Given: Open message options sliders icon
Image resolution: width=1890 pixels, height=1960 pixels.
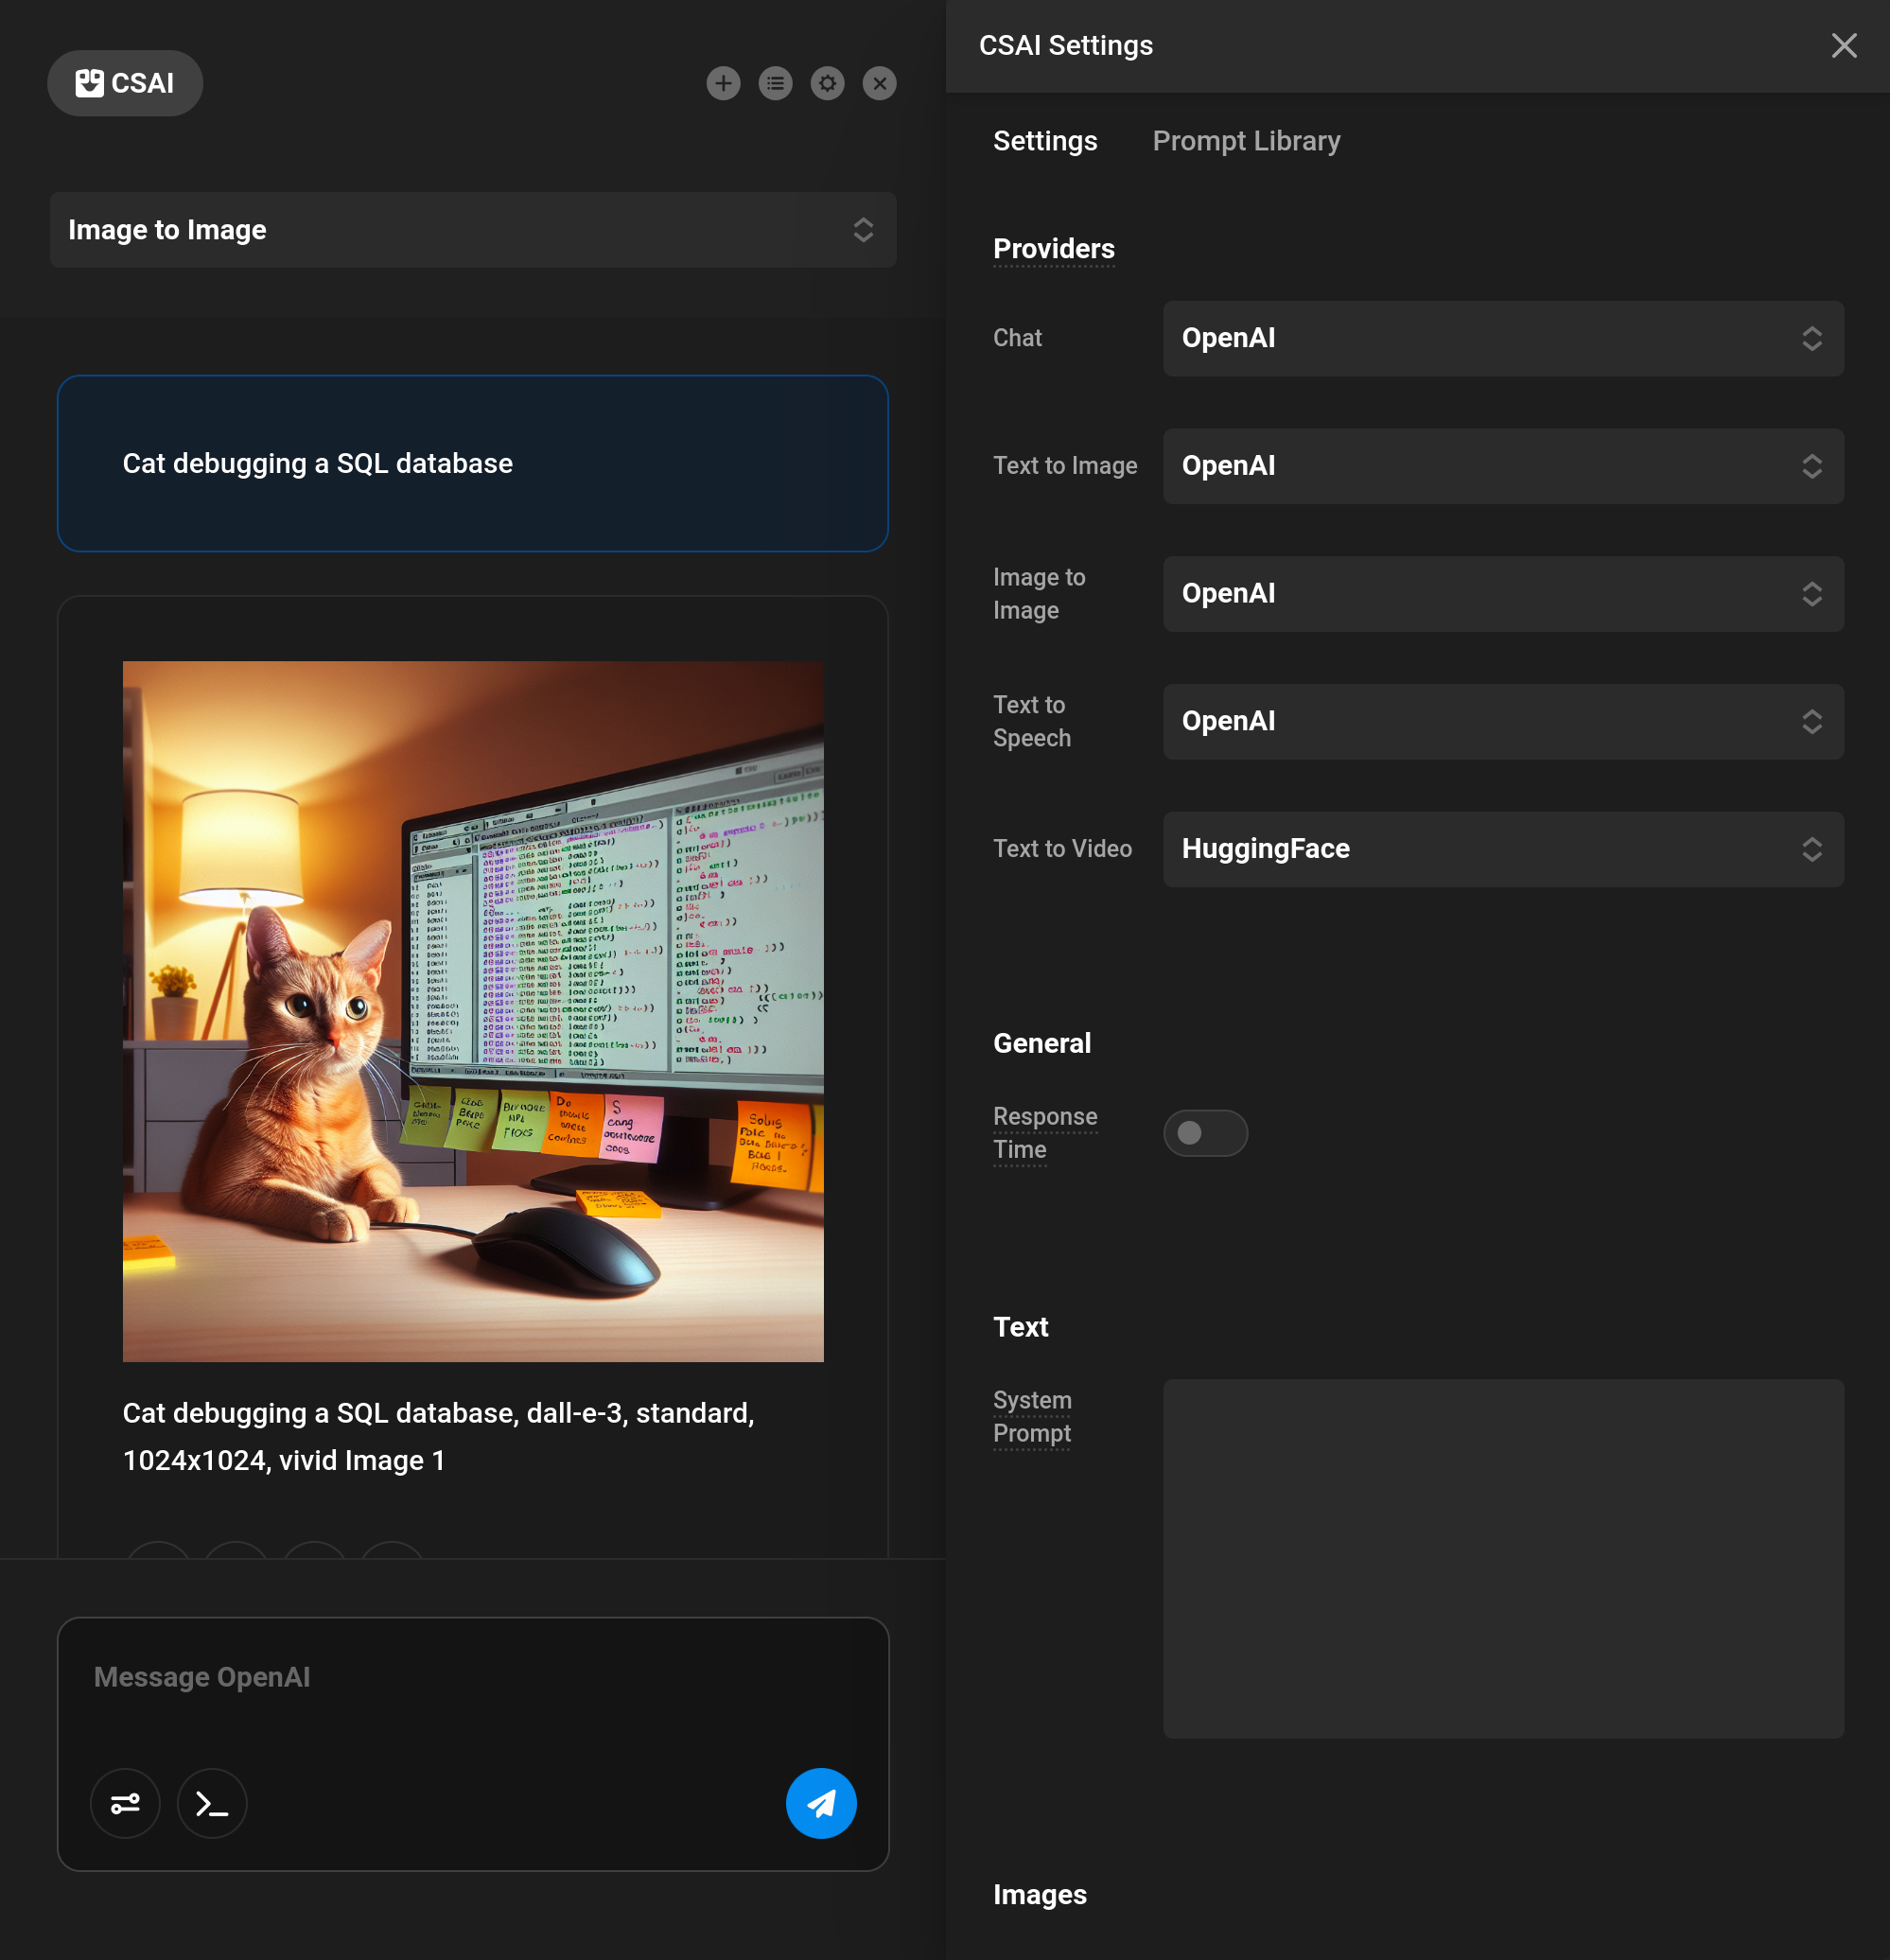Looking at the screenshot, I should coord(125,1803).
